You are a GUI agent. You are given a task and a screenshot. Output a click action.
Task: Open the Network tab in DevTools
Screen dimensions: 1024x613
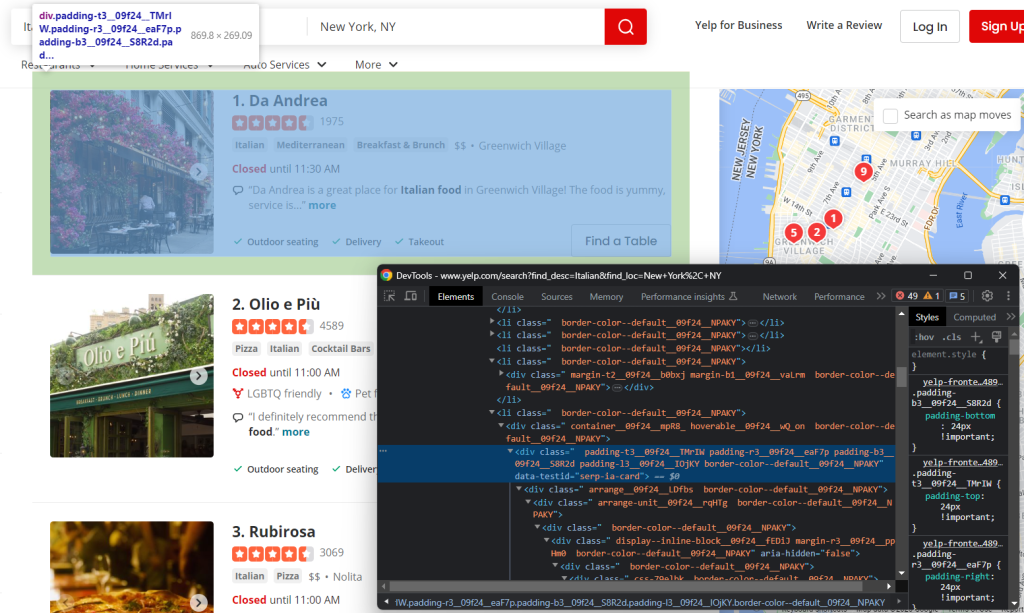point(779,296)
